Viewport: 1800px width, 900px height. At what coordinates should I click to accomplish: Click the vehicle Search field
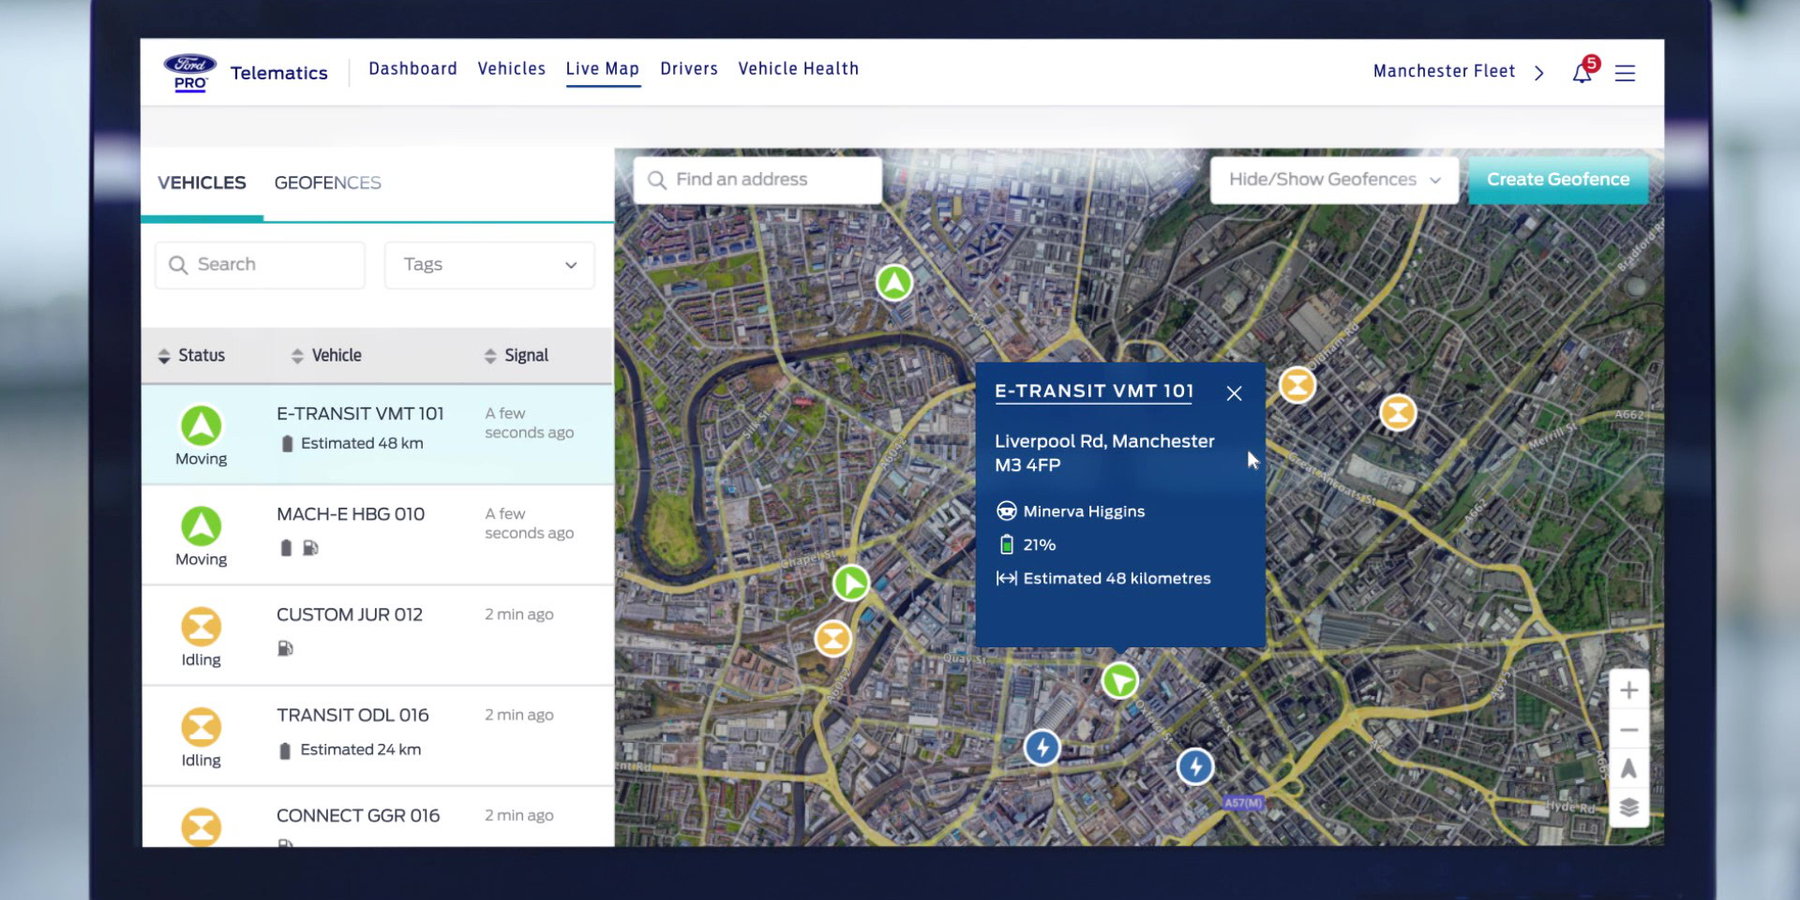tap(260, 265)
